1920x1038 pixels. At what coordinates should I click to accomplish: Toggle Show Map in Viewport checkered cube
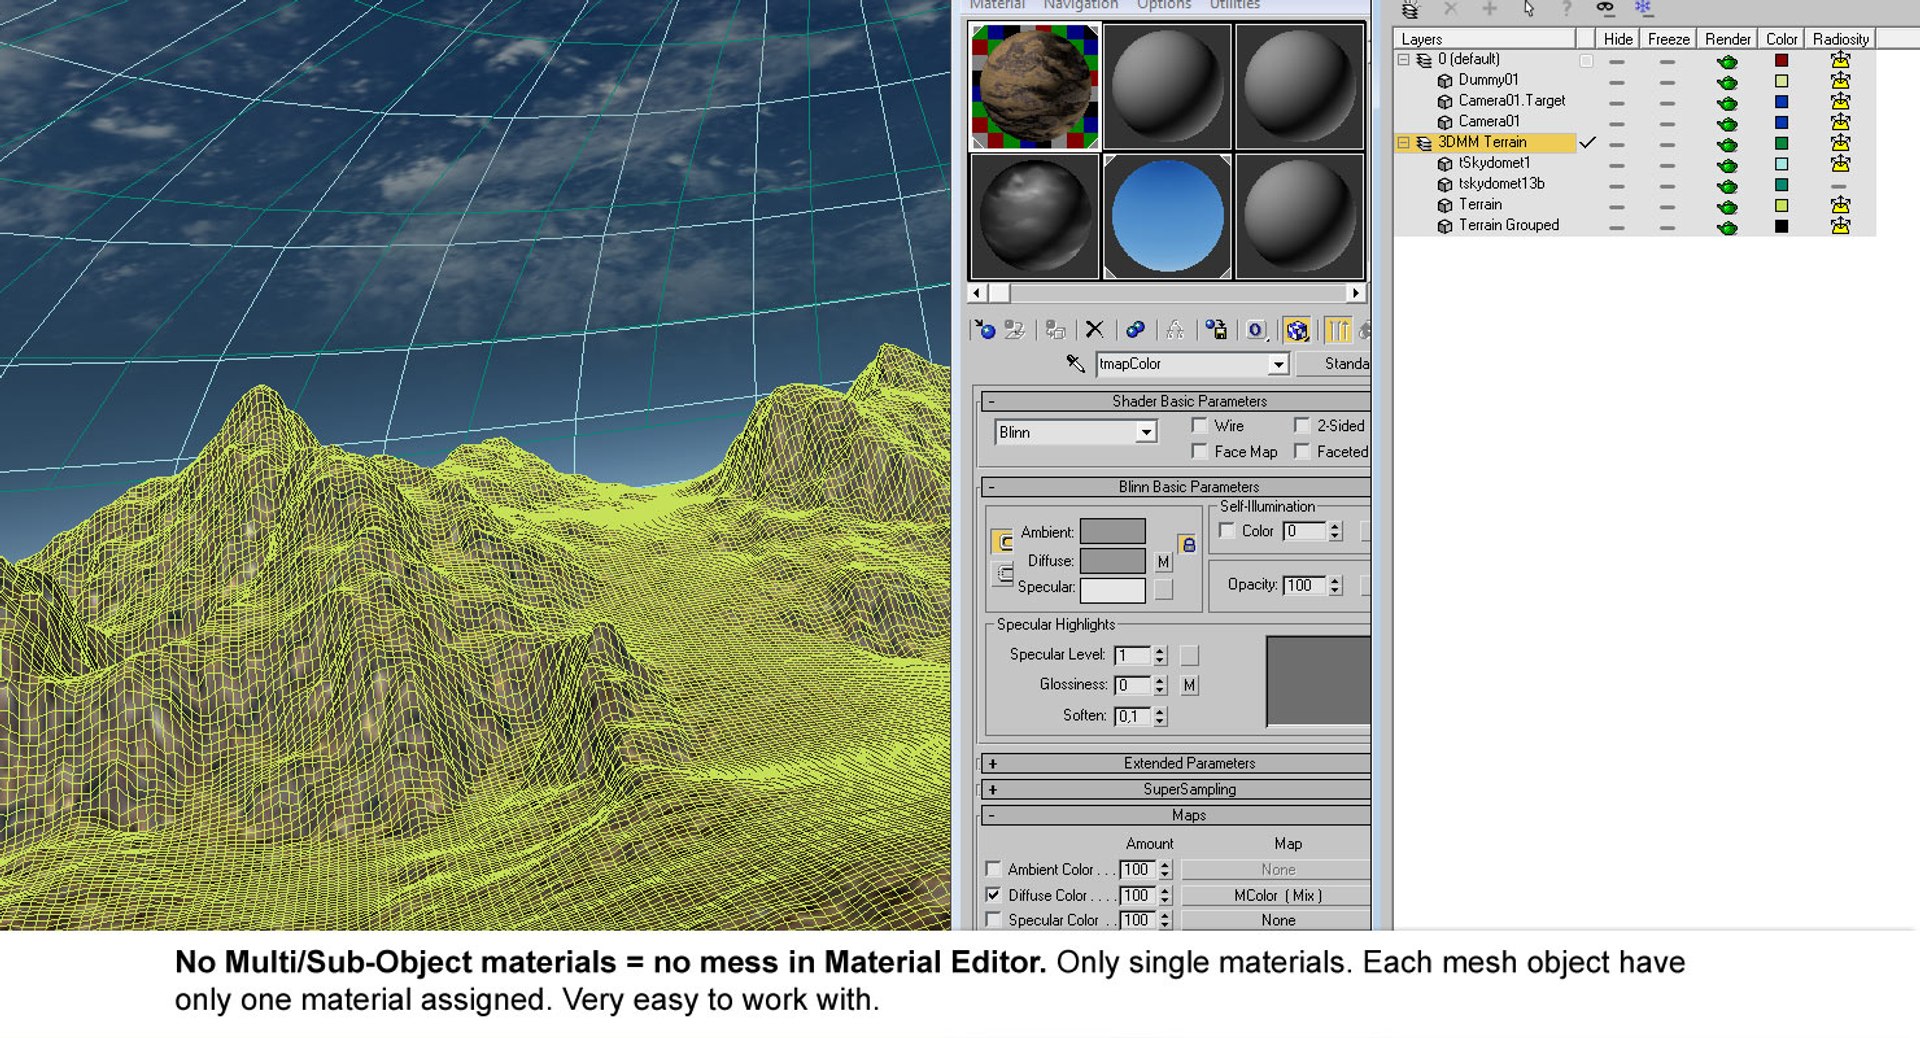1297,330
